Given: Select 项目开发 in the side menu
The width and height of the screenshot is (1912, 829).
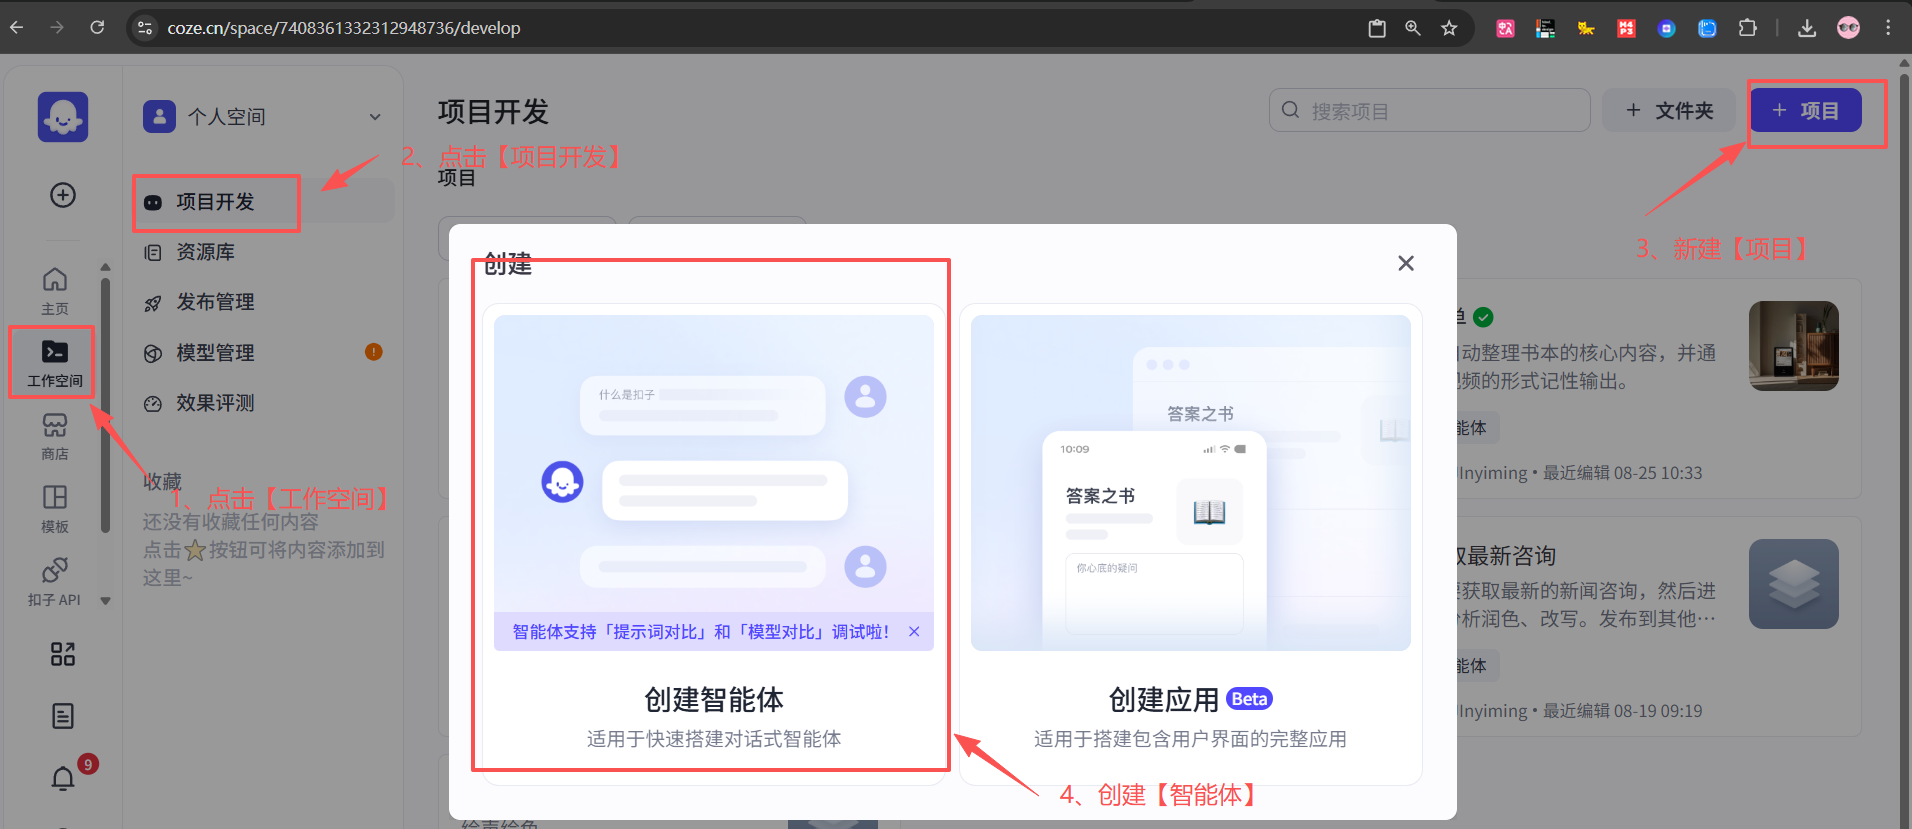Looking at the screenshot, I should [x=216, y=202].
